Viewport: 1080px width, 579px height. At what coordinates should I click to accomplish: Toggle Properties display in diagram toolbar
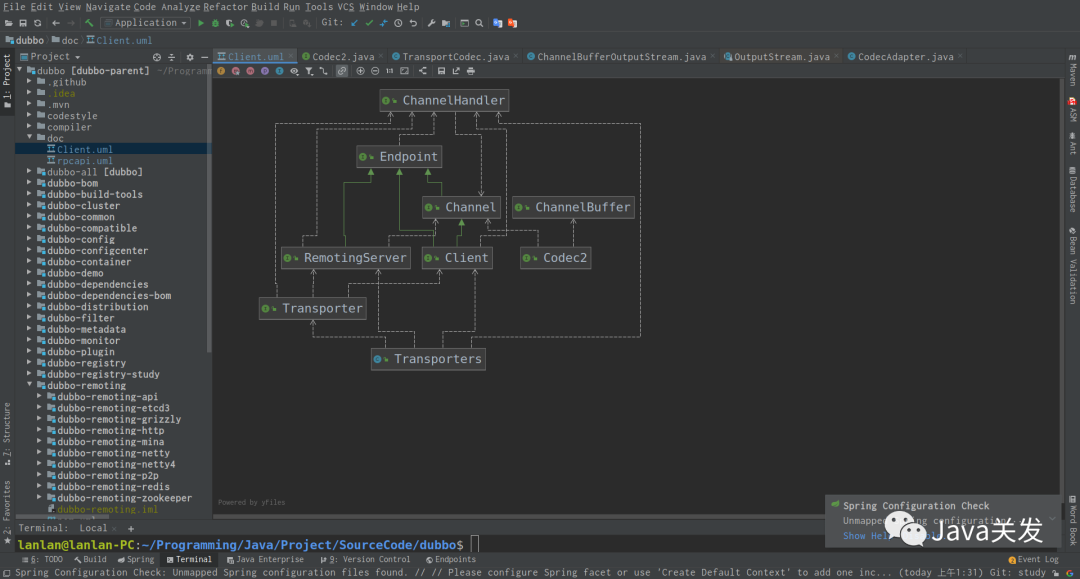(264, 71)
